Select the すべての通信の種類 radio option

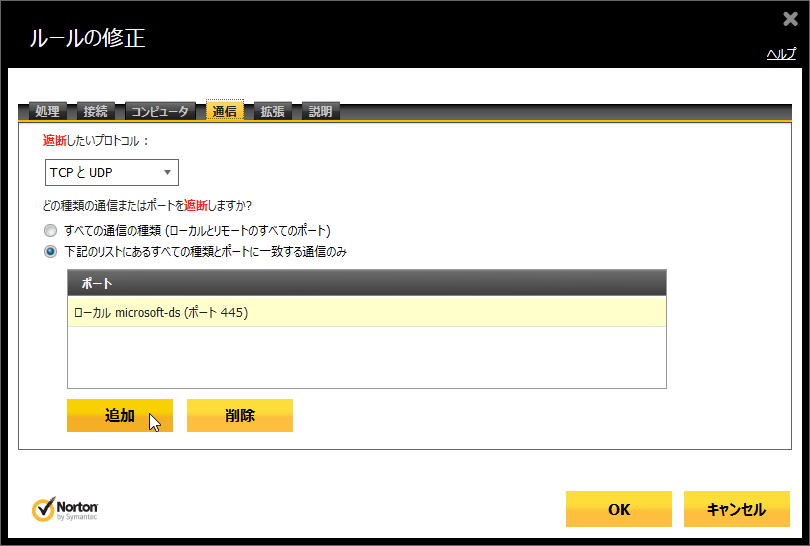[50, 230]
